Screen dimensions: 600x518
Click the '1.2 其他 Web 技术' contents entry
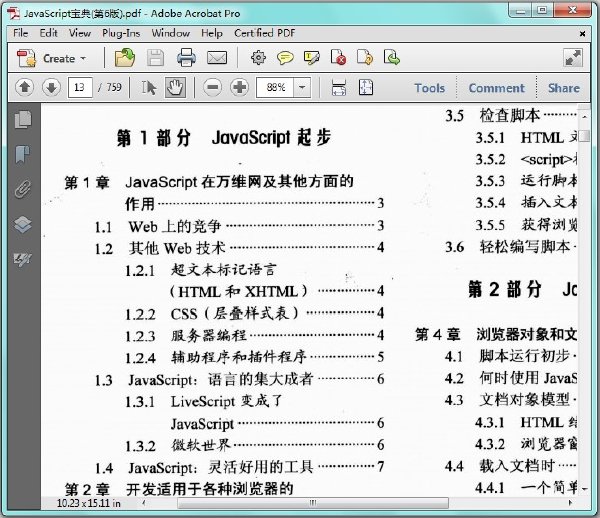pyautogui.click(x=239, y=248)
